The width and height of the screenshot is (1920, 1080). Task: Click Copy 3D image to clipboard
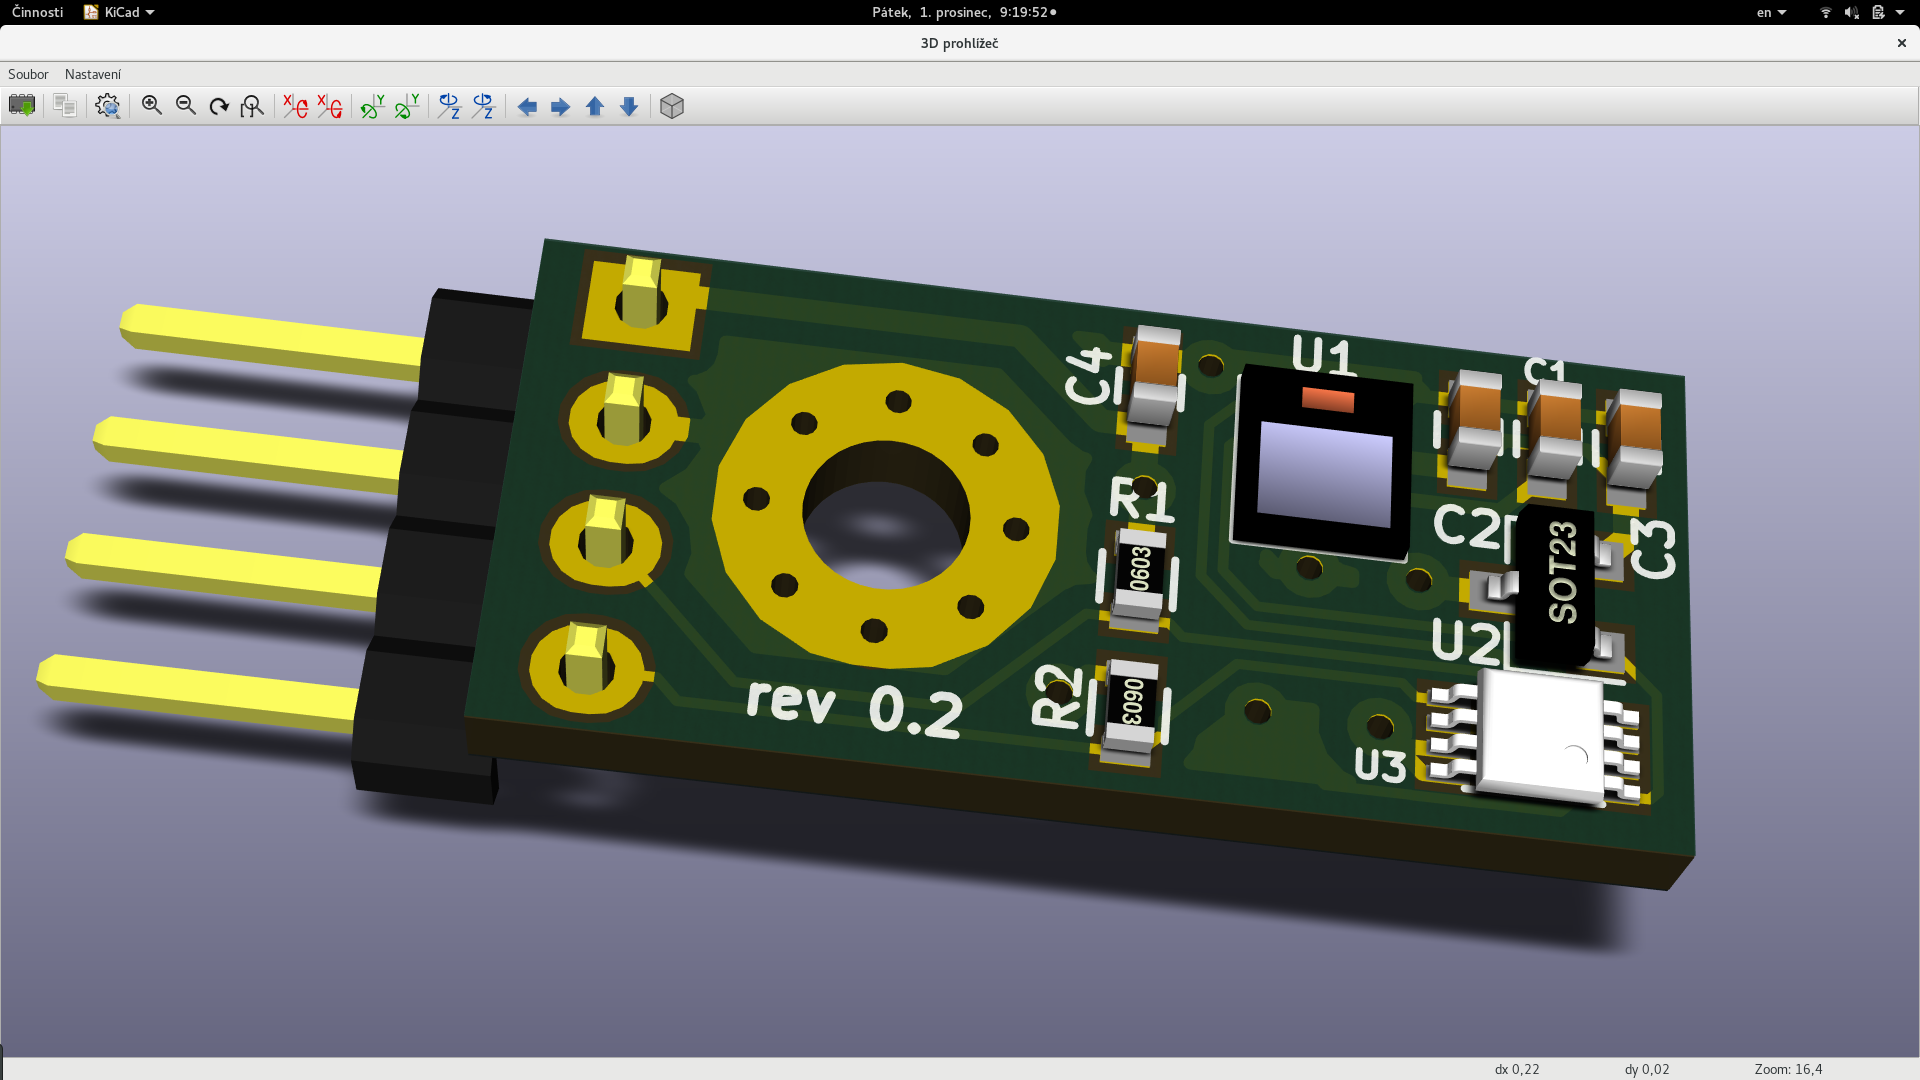[65, 106]
